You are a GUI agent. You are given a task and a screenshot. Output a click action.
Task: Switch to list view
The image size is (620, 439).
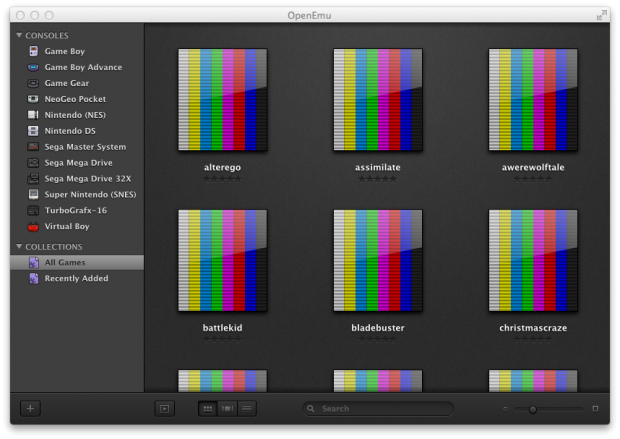(247, 409)
